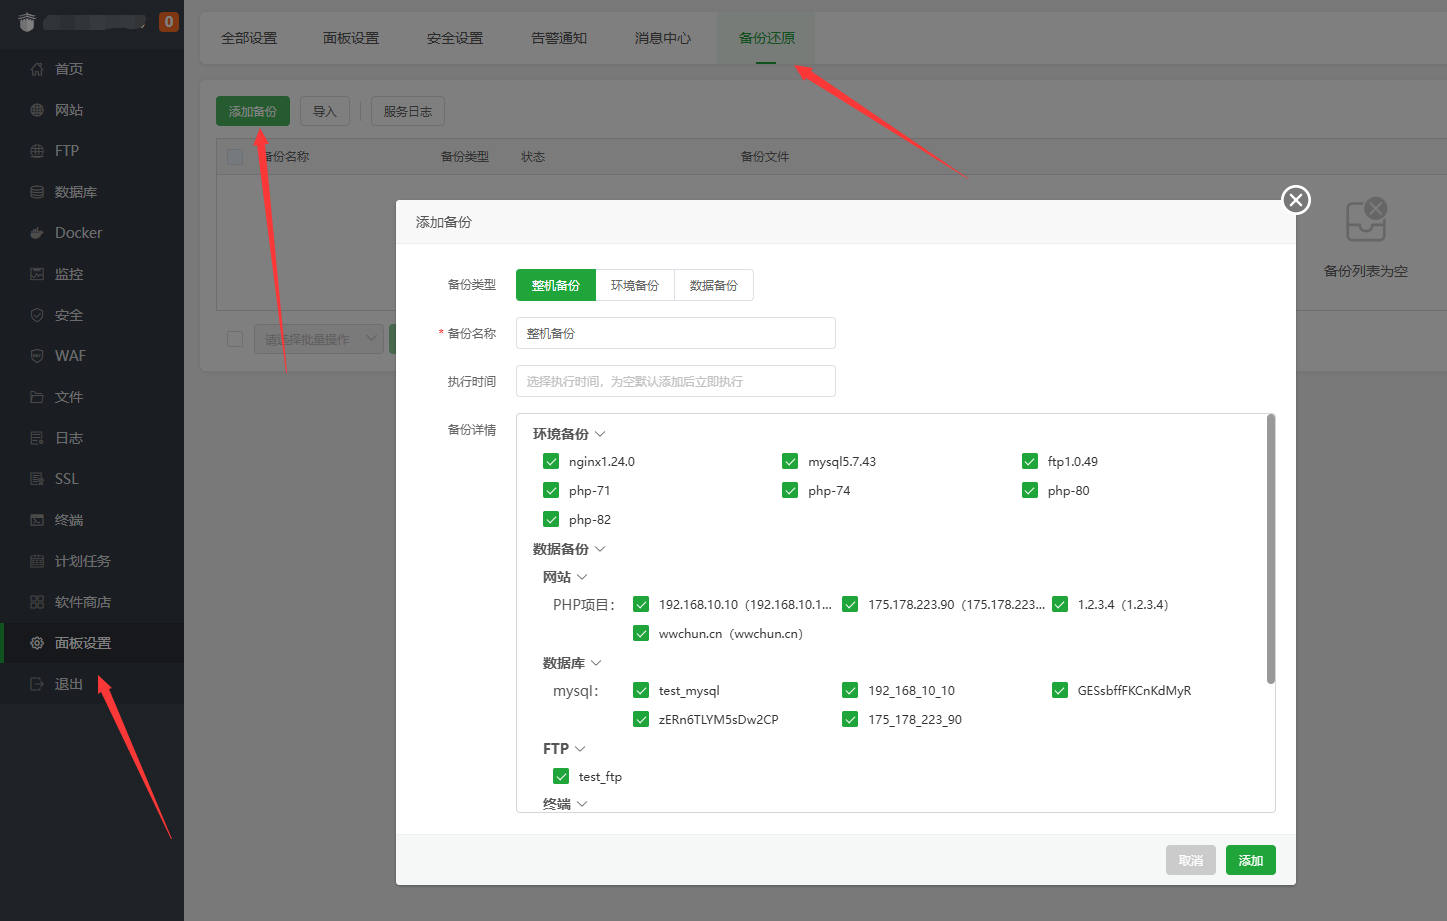Open the Terminal (终端) sidebar icon
The height and width of the screenshot is (921, 1447).
click(37, 520)
